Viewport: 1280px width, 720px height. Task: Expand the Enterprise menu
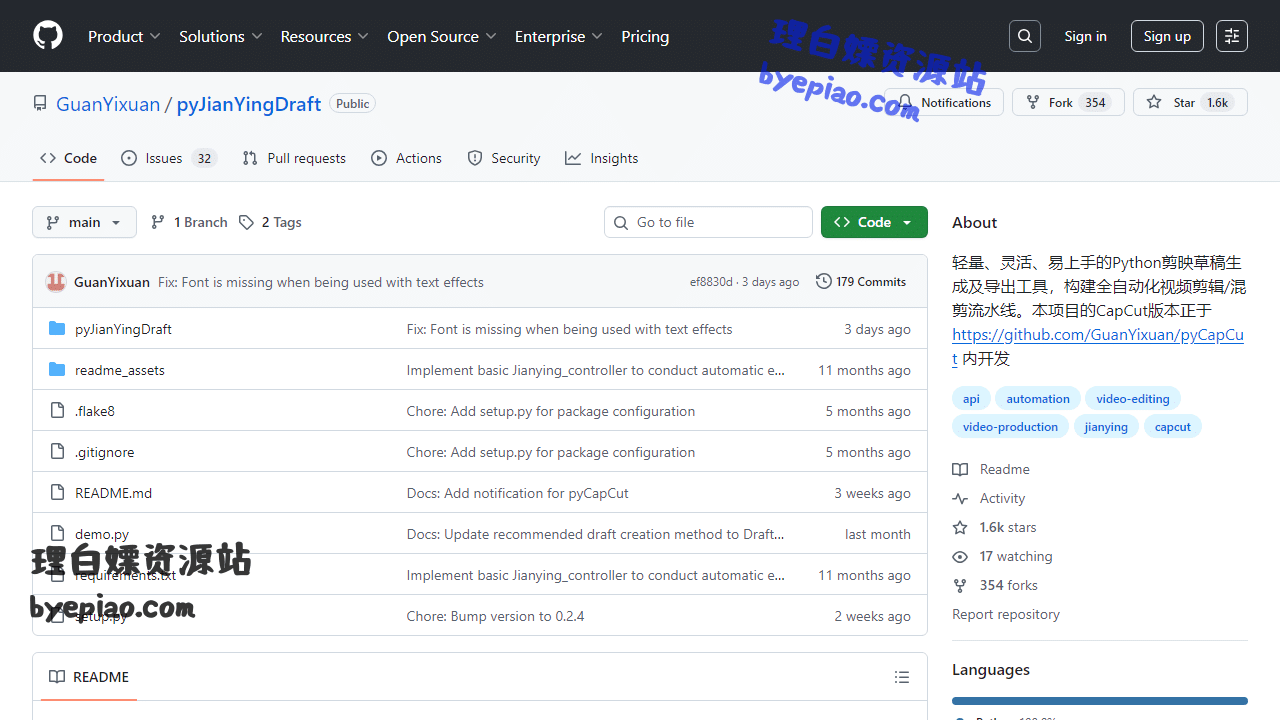point(559,36)
